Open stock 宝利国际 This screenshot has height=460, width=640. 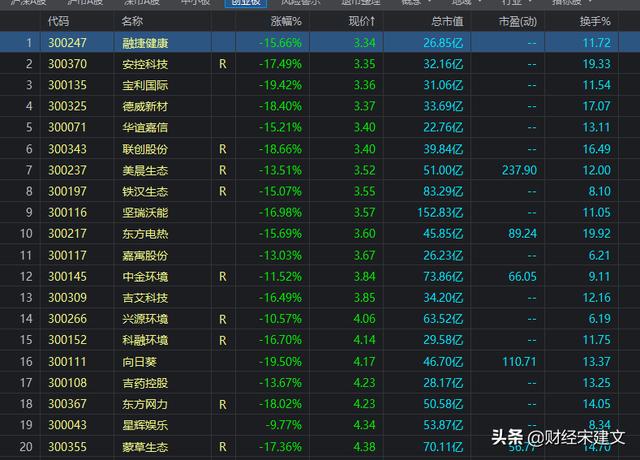click(145, 85)
